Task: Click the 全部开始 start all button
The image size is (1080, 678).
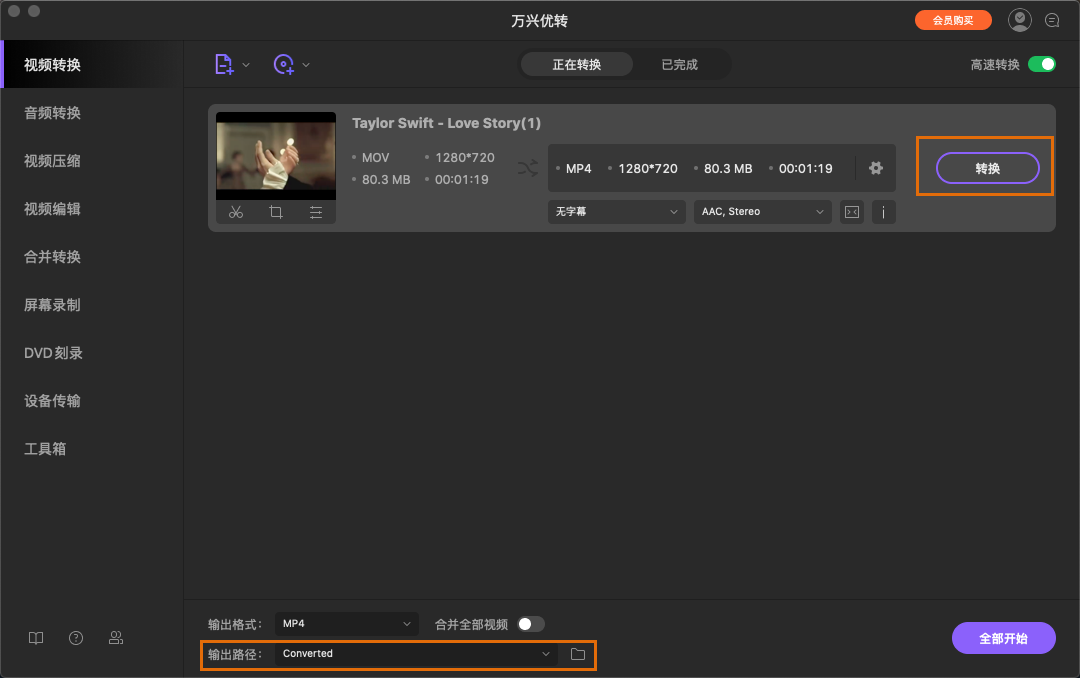Action: coord(1003,638)
